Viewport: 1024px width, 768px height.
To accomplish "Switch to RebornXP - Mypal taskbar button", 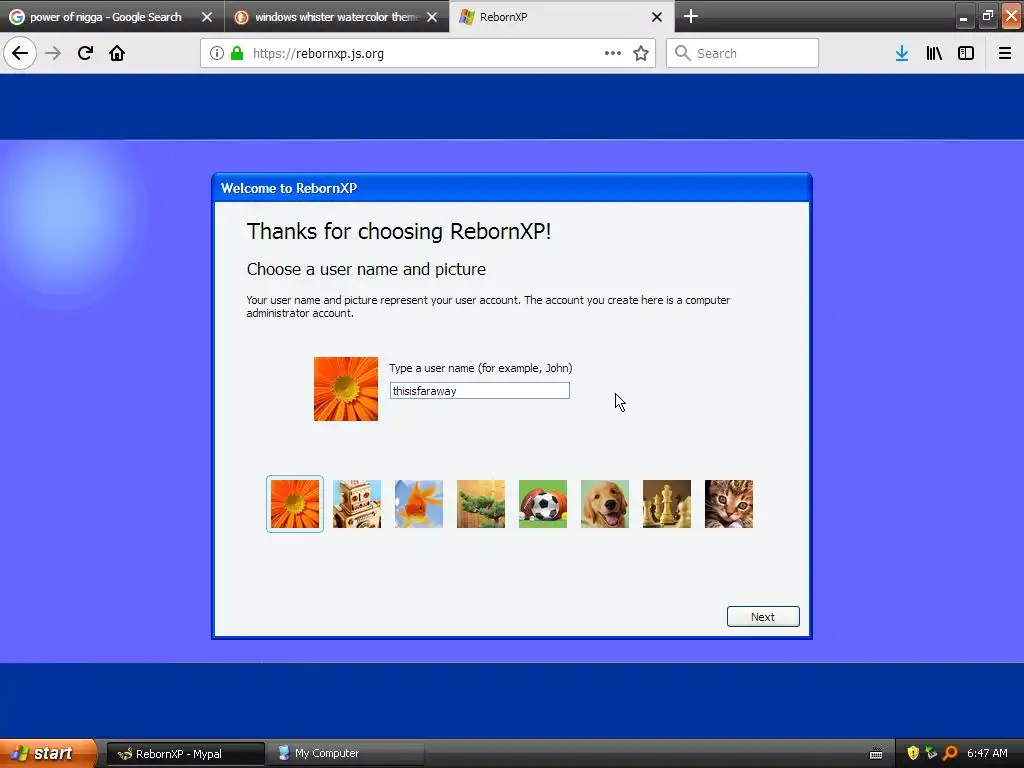I will click(x=185, y=754).
